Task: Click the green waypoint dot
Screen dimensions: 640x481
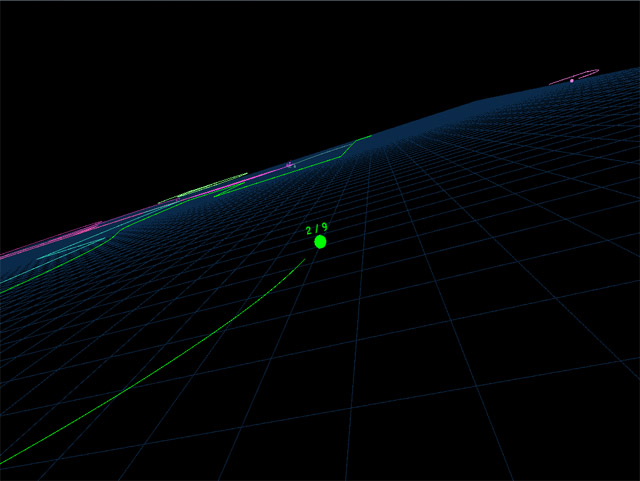Action: [x=320, y=242]
